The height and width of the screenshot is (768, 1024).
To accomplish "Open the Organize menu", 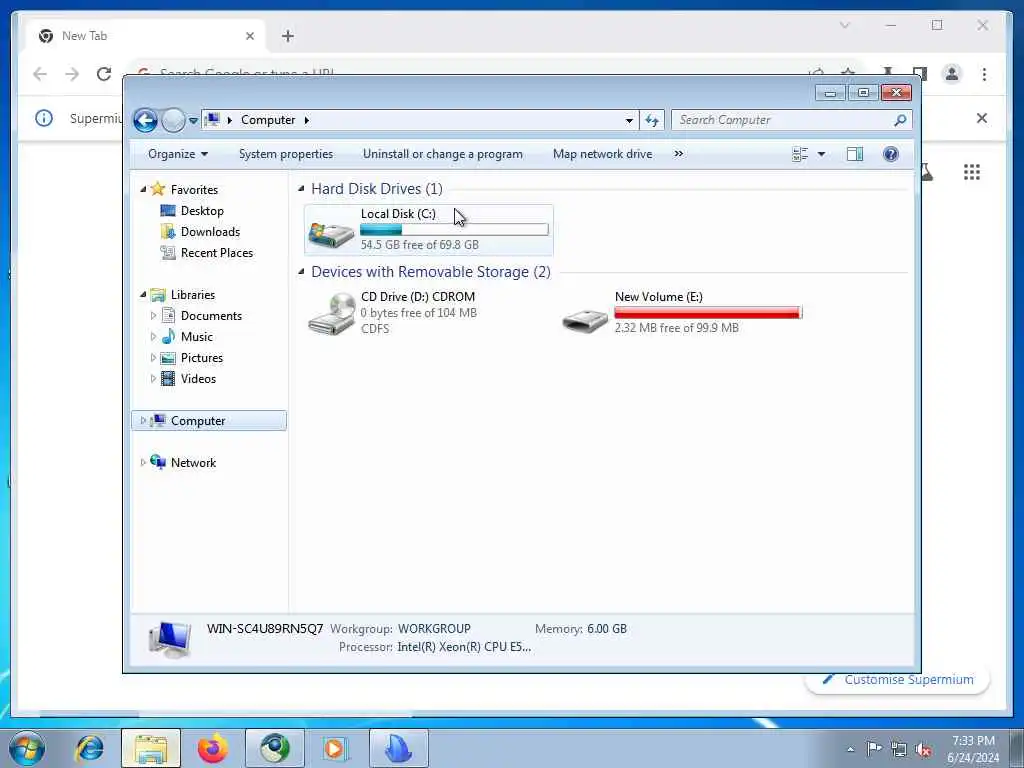I will point(178,154).
